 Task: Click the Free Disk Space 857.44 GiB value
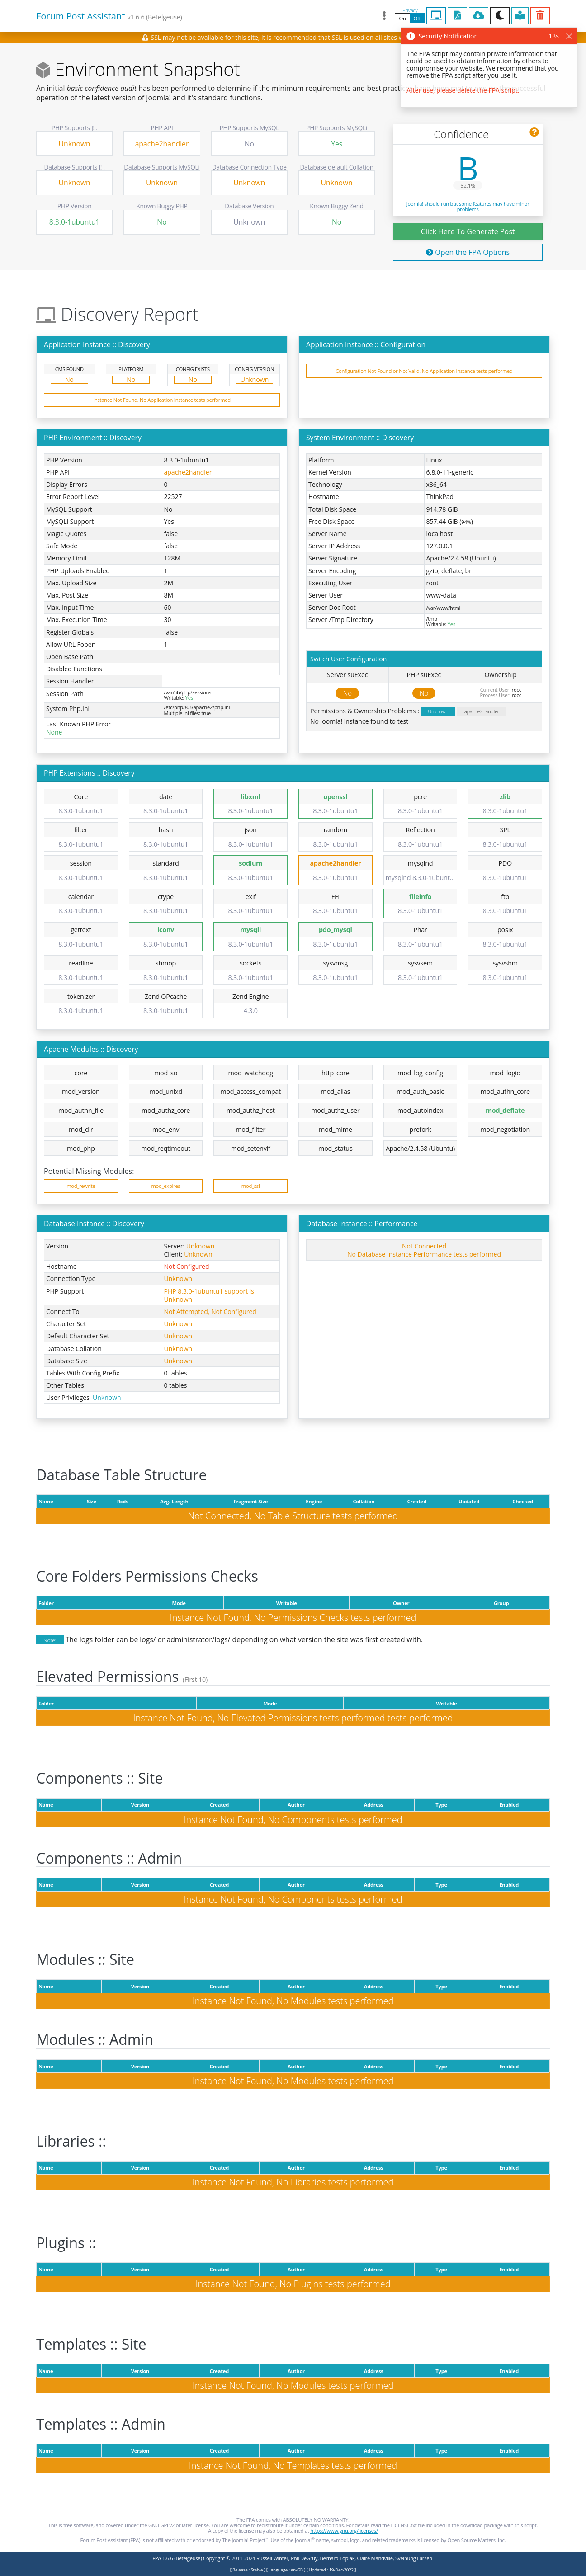[x=449, y=521]
